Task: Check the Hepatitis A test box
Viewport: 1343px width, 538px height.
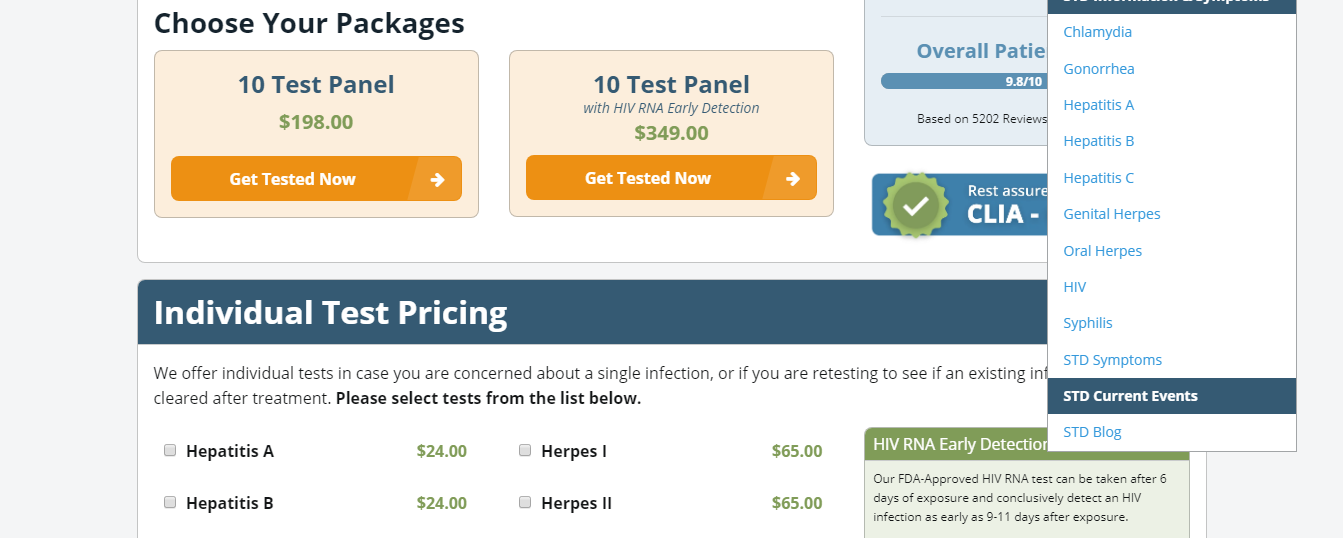Action: click(170, 450)
